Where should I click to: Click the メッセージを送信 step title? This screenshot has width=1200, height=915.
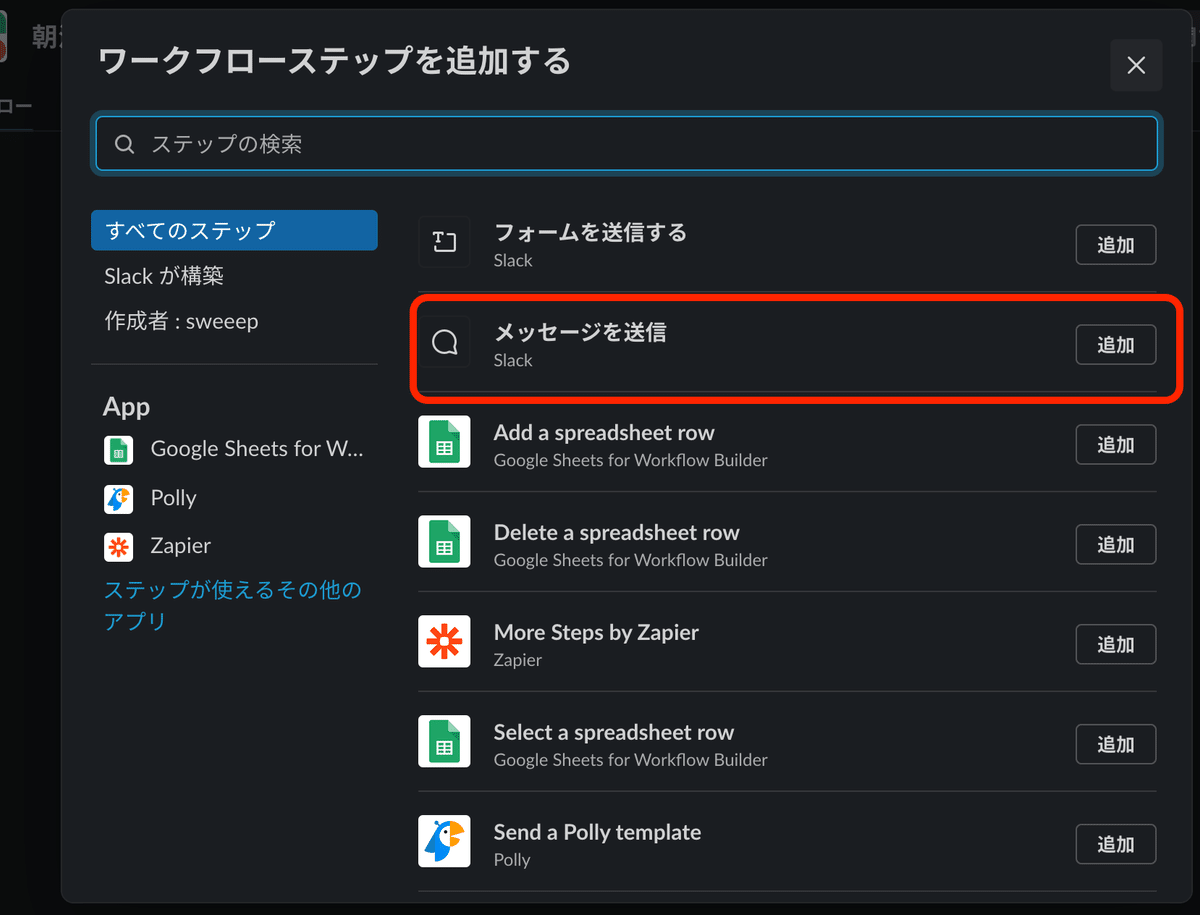coord(580,332)
